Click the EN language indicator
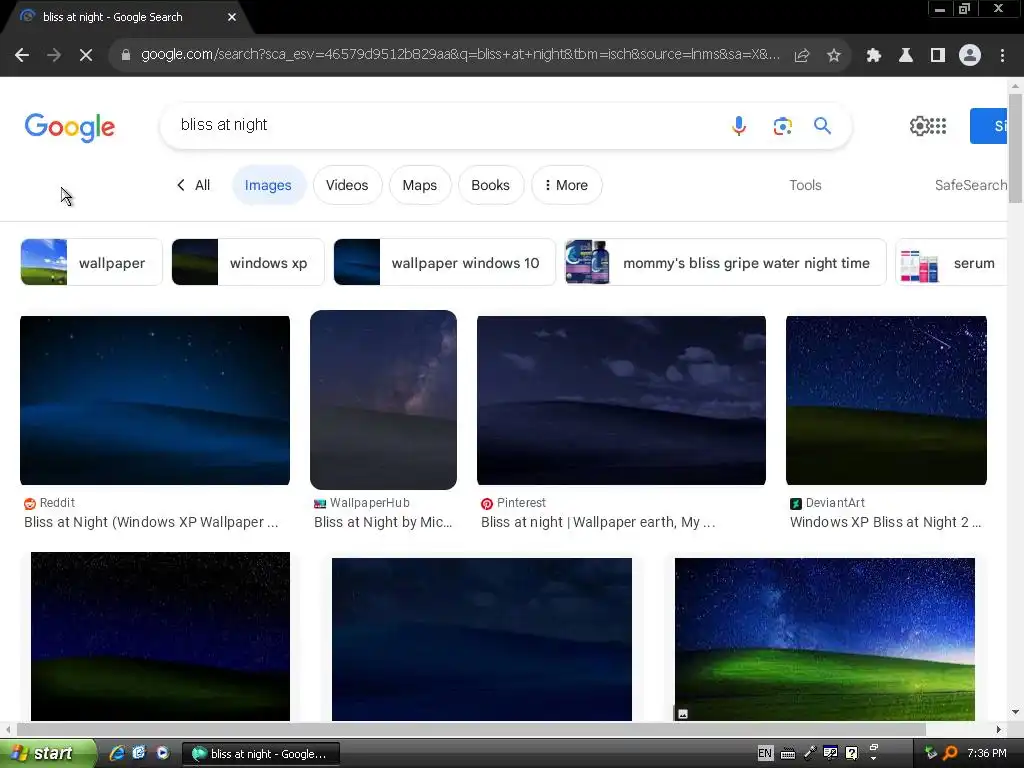This screenshot has width=1024, height=768. (x=765, y=754)
